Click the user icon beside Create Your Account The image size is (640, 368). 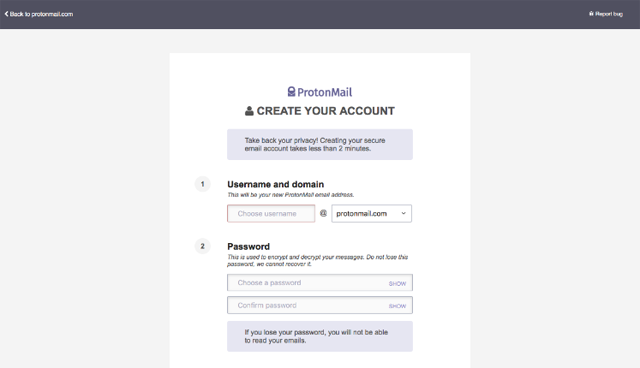pos(249,111)
